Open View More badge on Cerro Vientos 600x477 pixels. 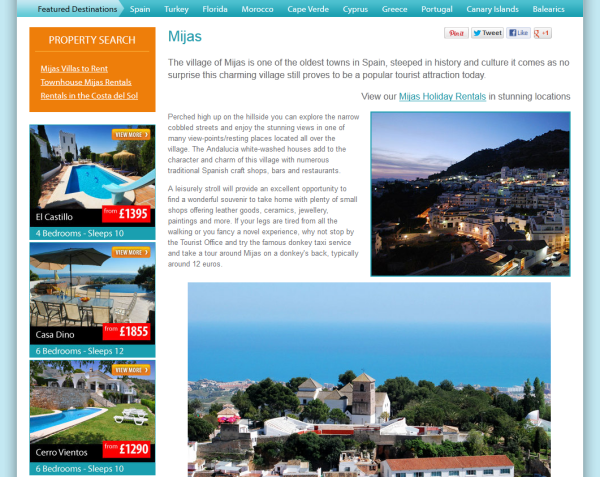tap(131, 370)
